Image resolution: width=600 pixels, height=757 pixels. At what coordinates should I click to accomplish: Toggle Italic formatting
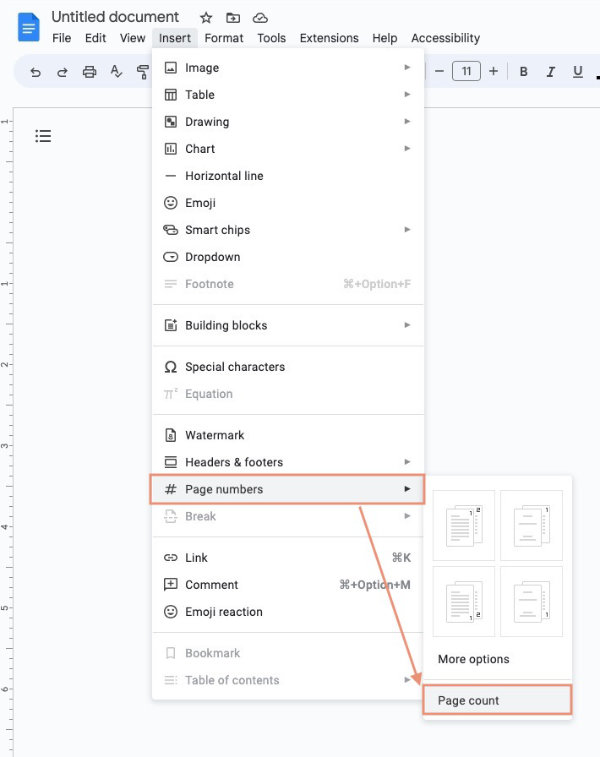pos(550,72)
